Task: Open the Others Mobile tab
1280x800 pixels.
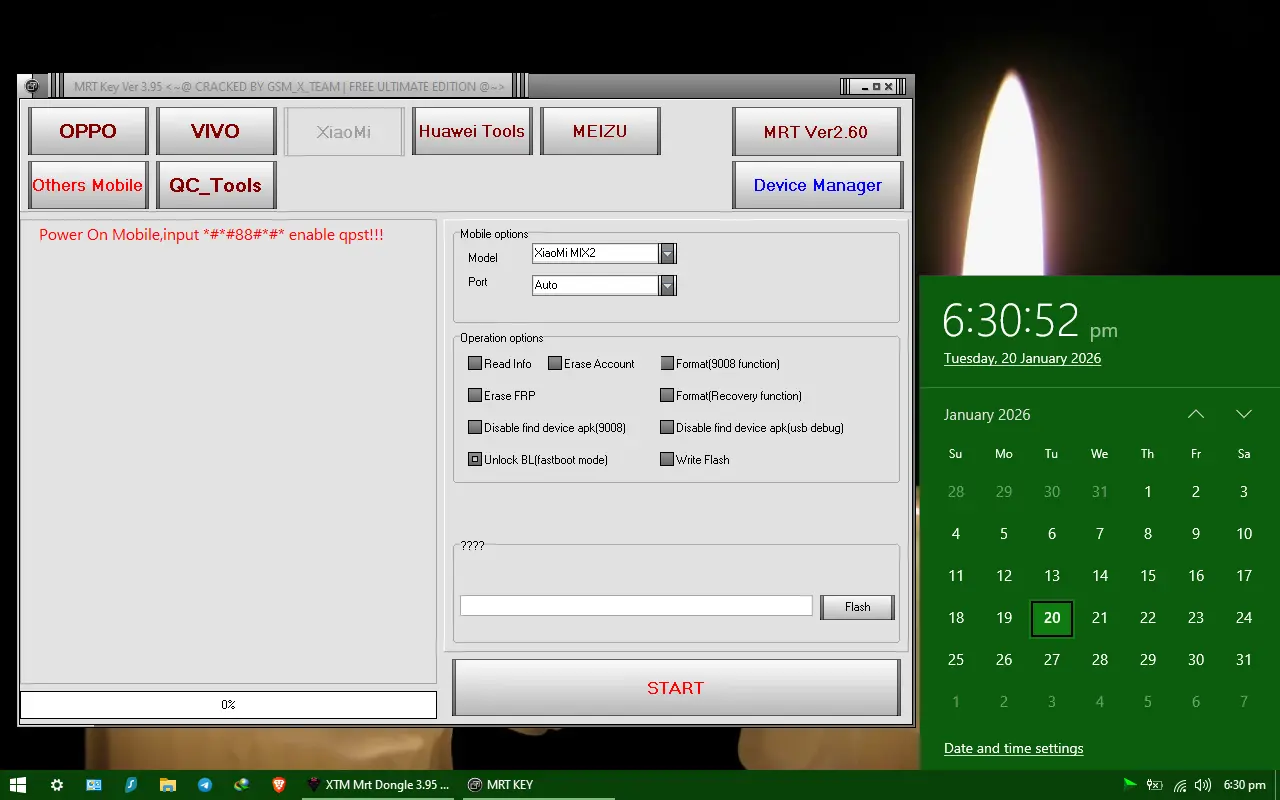Action: tap(88, 185)
